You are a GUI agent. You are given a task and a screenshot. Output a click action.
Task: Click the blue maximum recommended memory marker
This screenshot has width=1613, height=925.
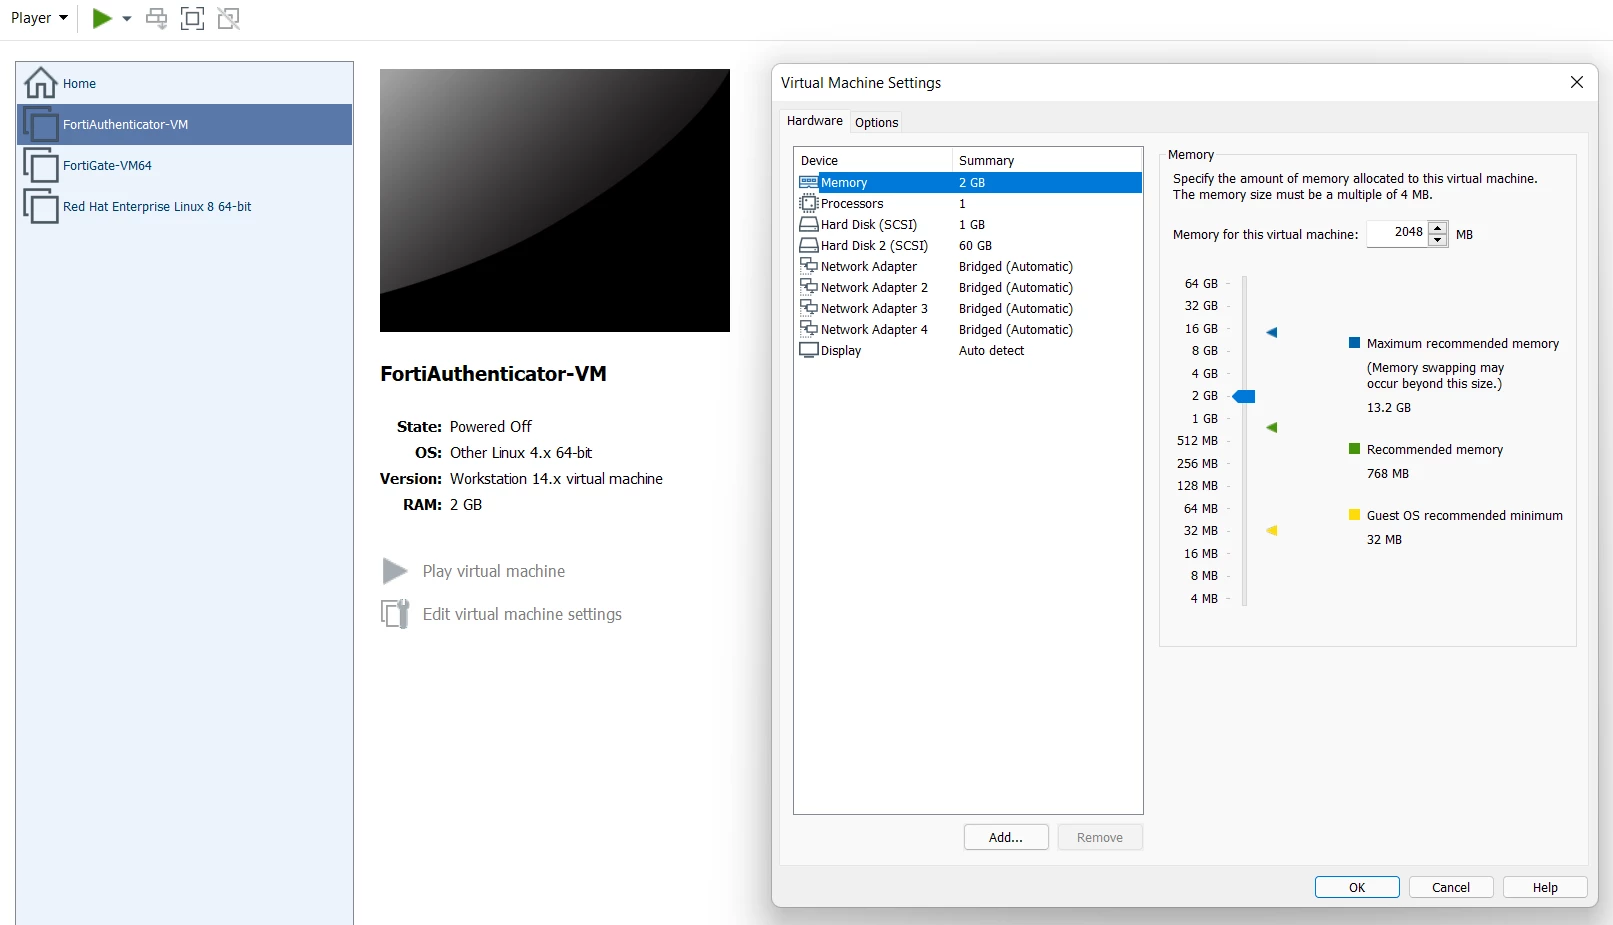[x=1272, y=332]
